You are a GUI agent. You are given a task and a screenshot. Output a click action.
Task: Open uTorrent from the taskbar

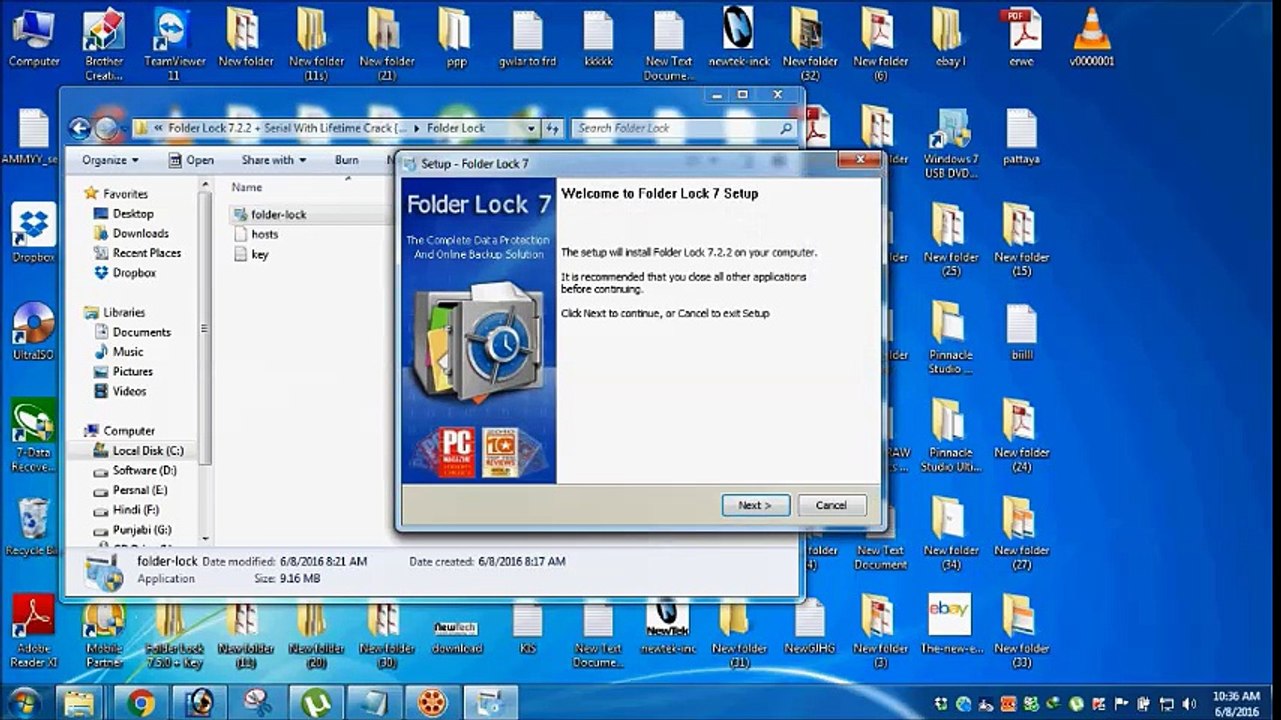[315, 702]
